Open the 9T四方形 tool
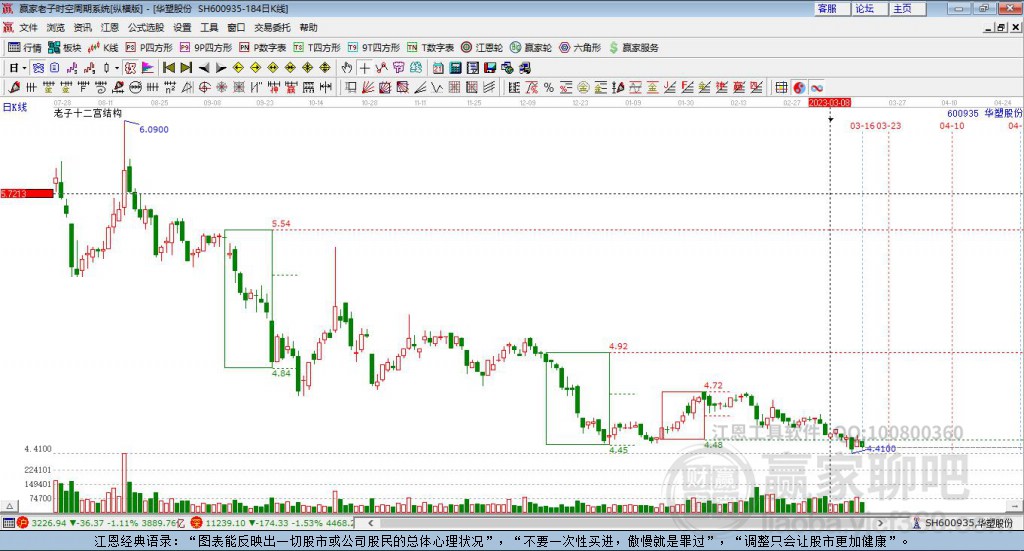This screenshot has height=551, width=1024. tap(374, 48)
